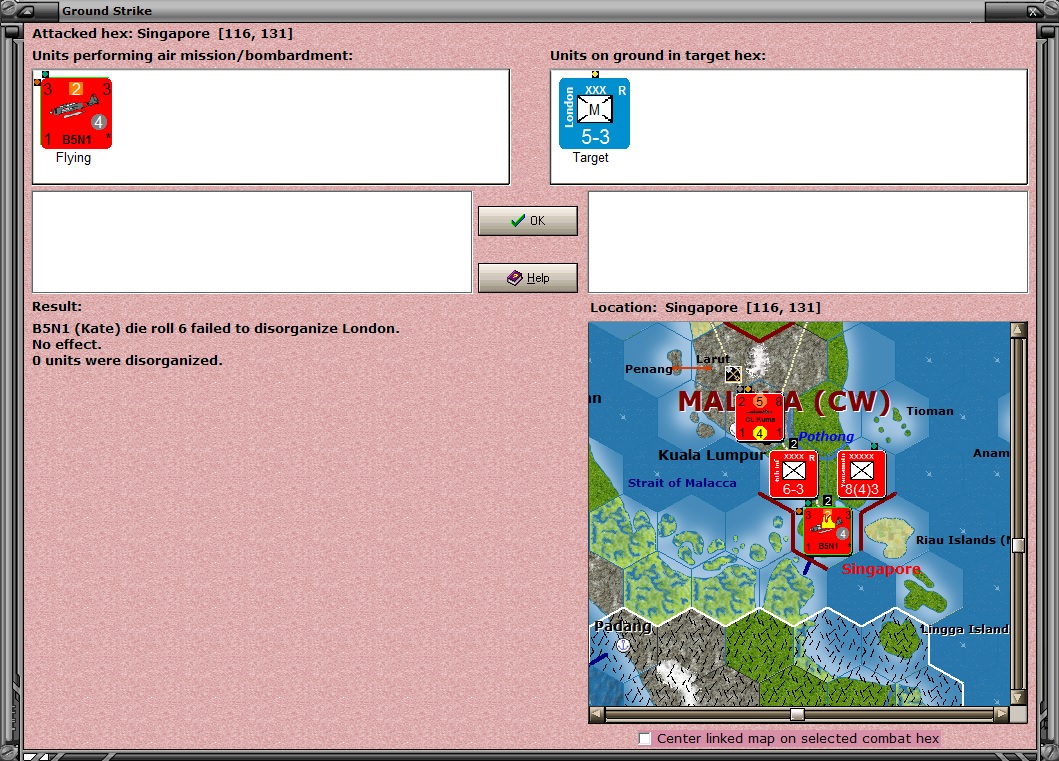This screenshot has height=761, width=1059.
Task: Click the Riau Islands label
Action: (x=962, y=540)
